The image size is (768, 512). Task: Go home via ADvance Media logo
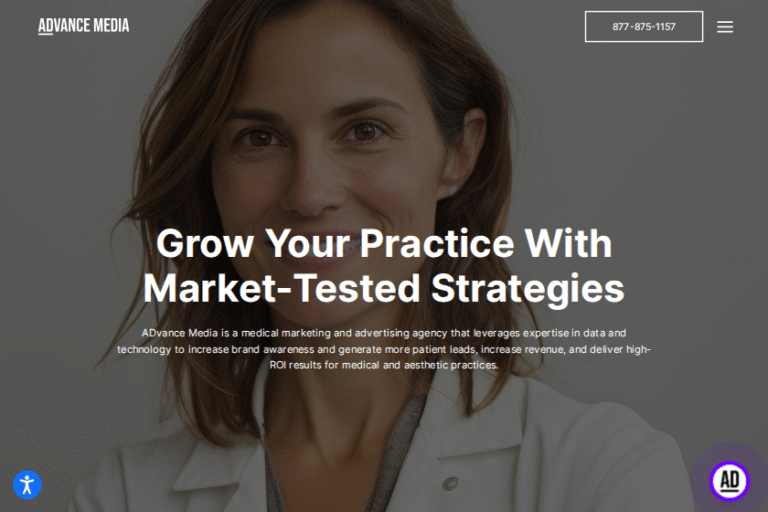(x=84, y=25)
